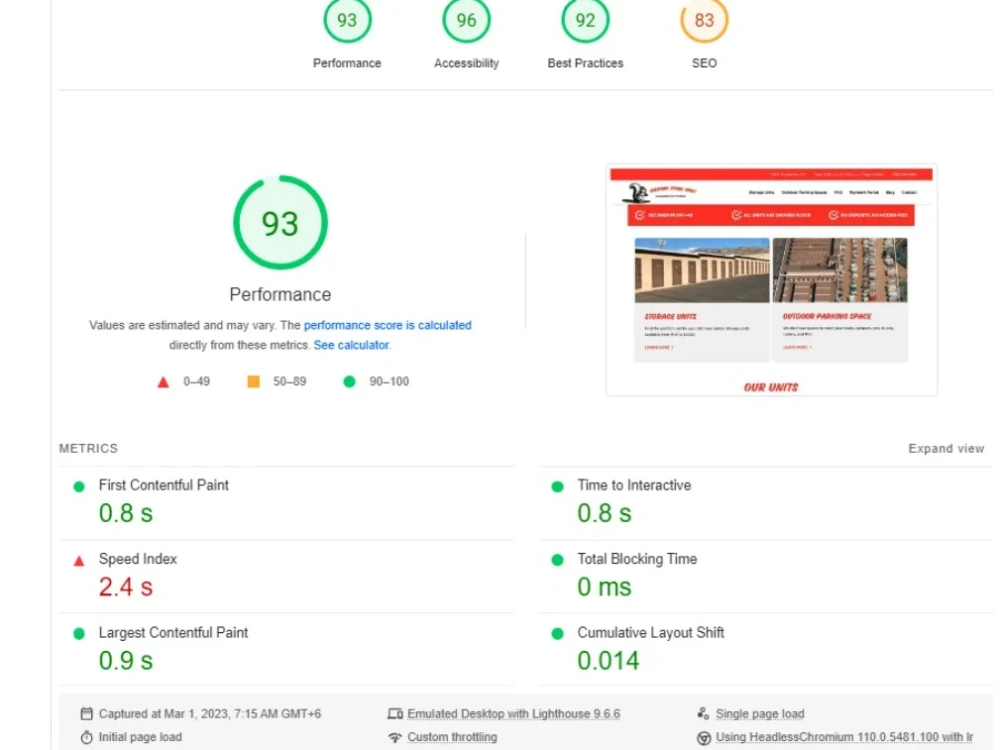Screen dimensions: 1000x750
Task: Click the green dot beside Time to Interactive
Action: coord(557,487)
